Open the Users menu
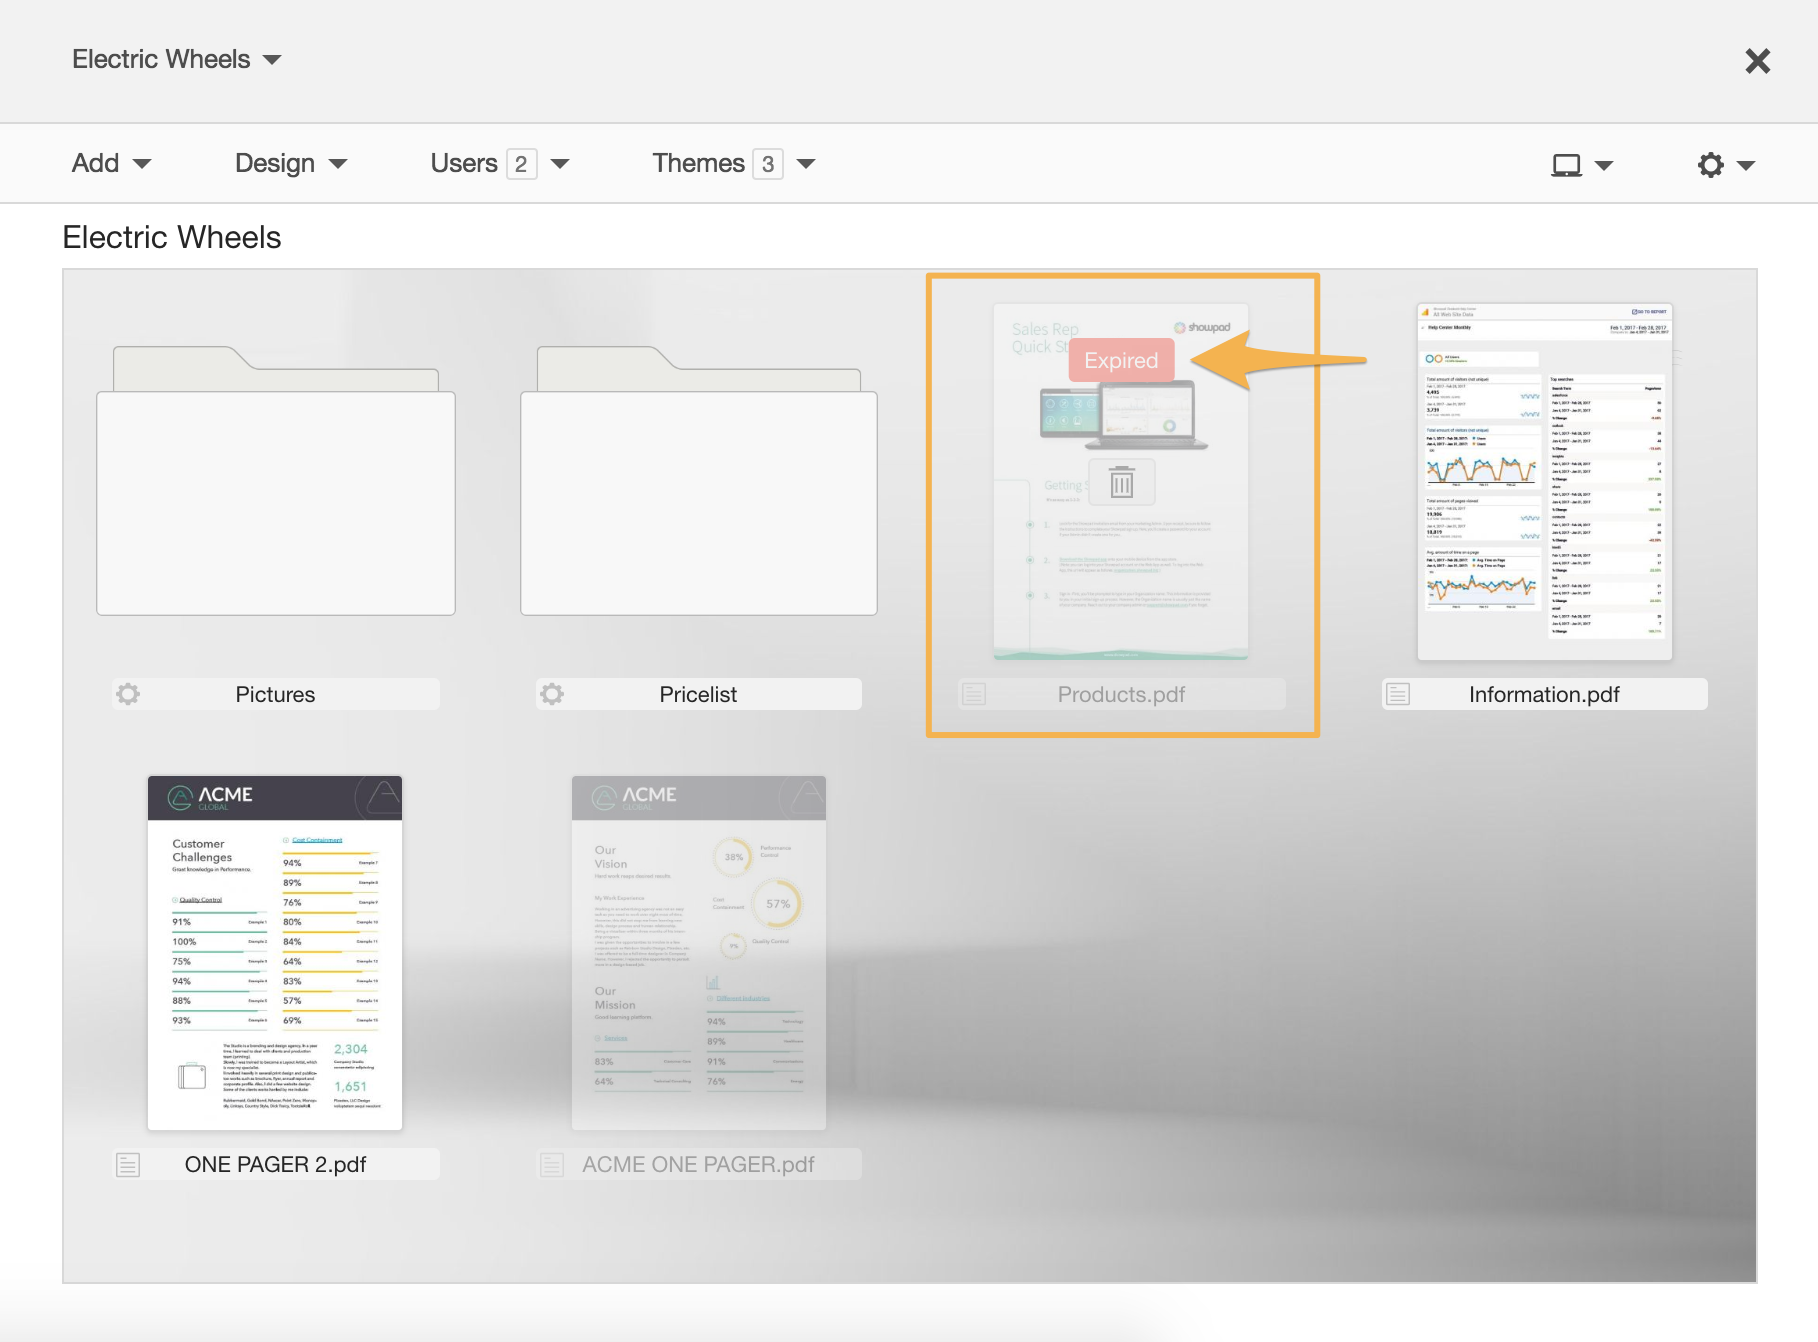This screenshot has width=1818, height=1342. [x=500, y=163]
